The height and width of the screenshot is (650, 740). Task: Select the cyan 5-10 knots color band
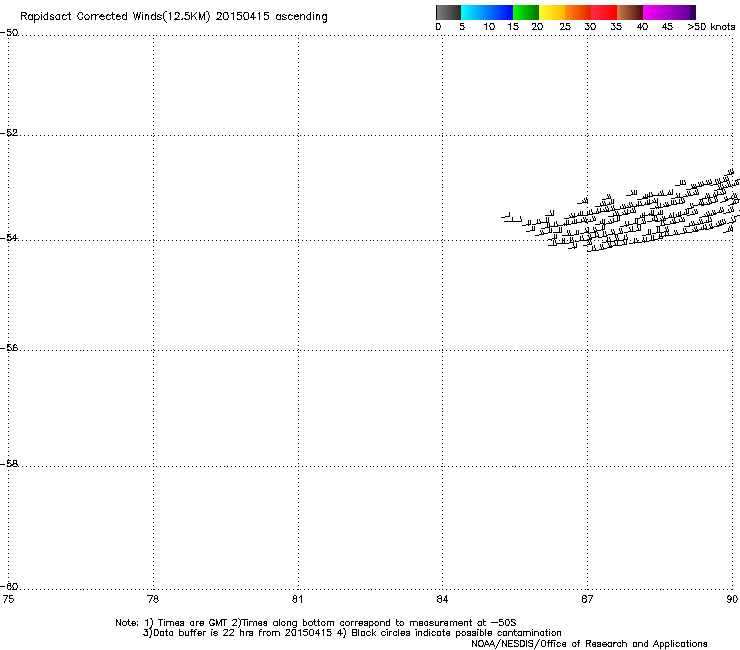(x=474, y=12)
